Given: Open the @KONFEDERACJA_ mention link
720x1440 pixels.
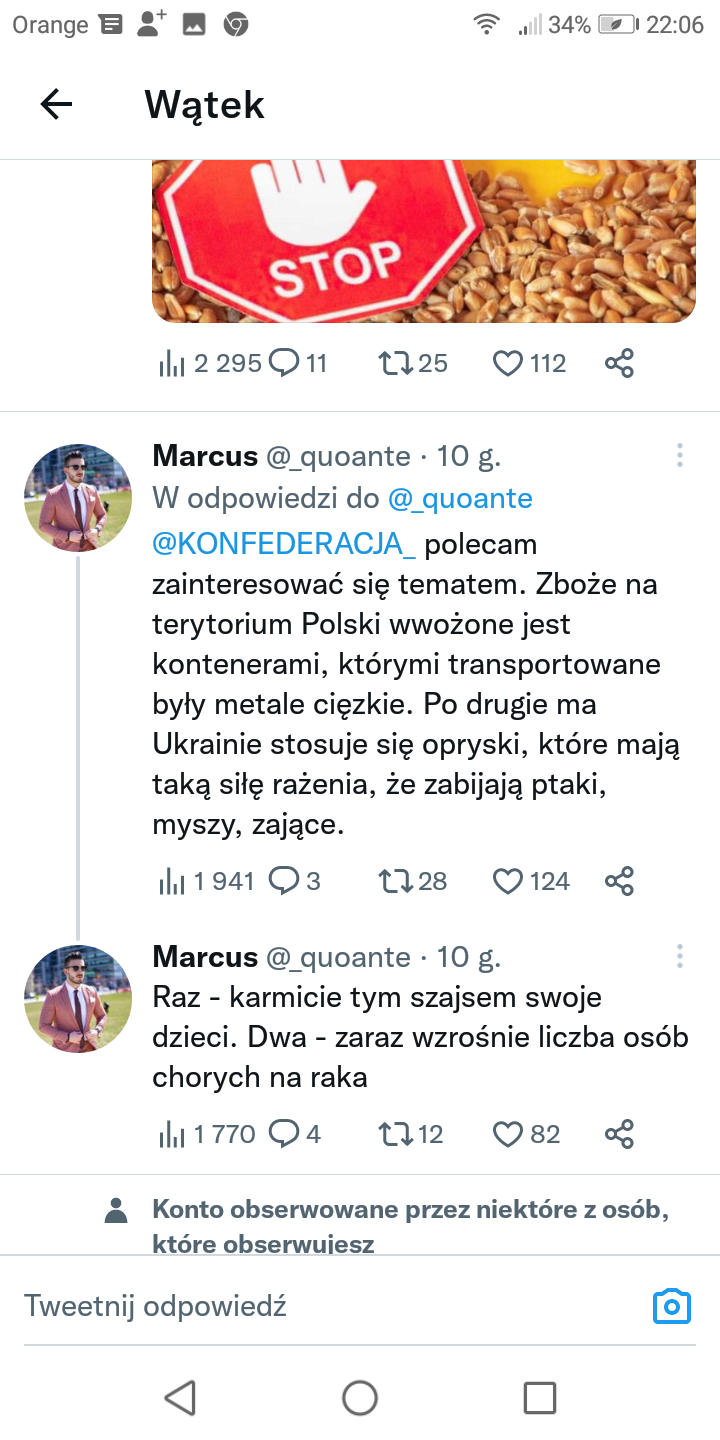Looking at the screenshot, I should coord(284,544).
